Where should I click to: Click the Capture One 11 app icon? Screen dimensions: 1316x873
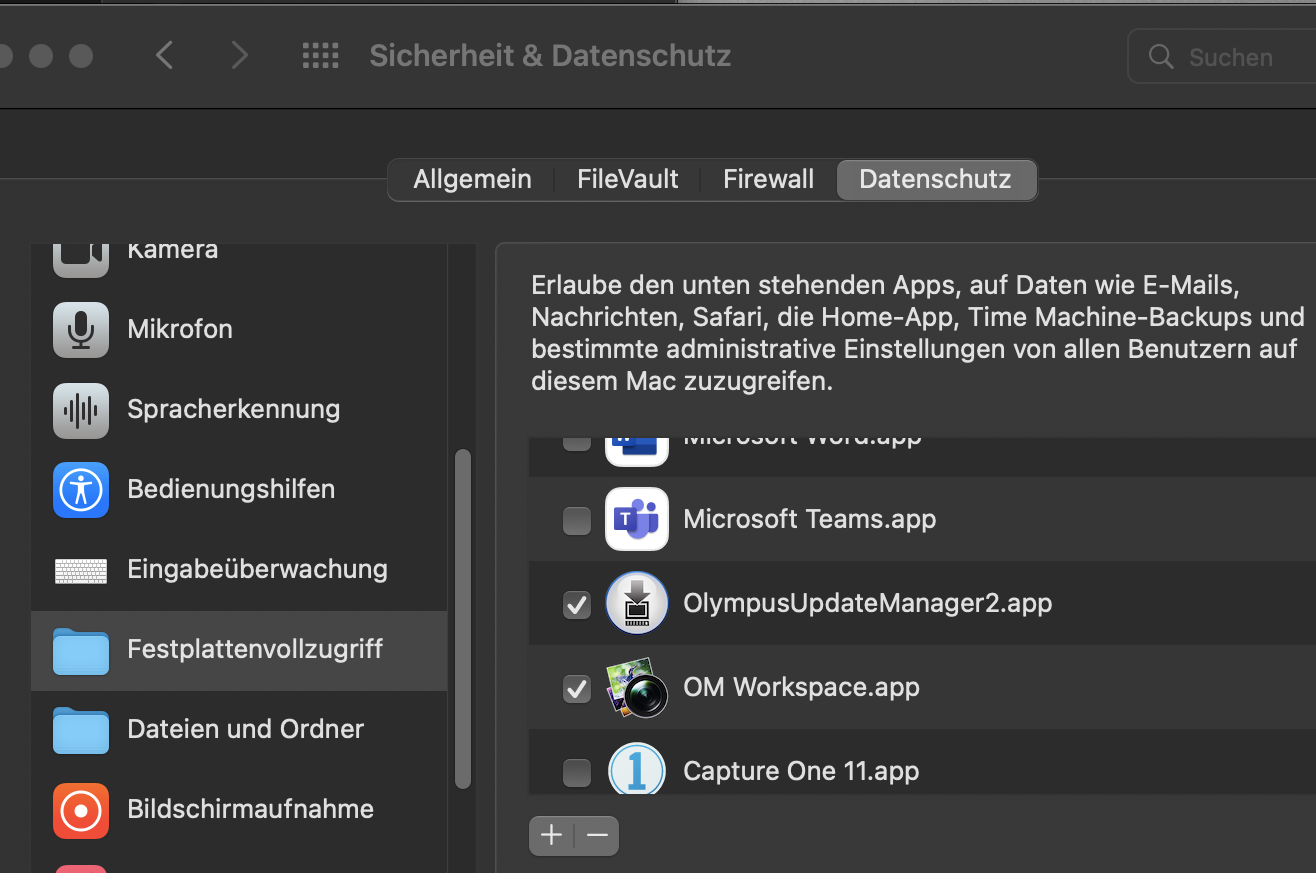pyautogui.click(x=637, y=769)
